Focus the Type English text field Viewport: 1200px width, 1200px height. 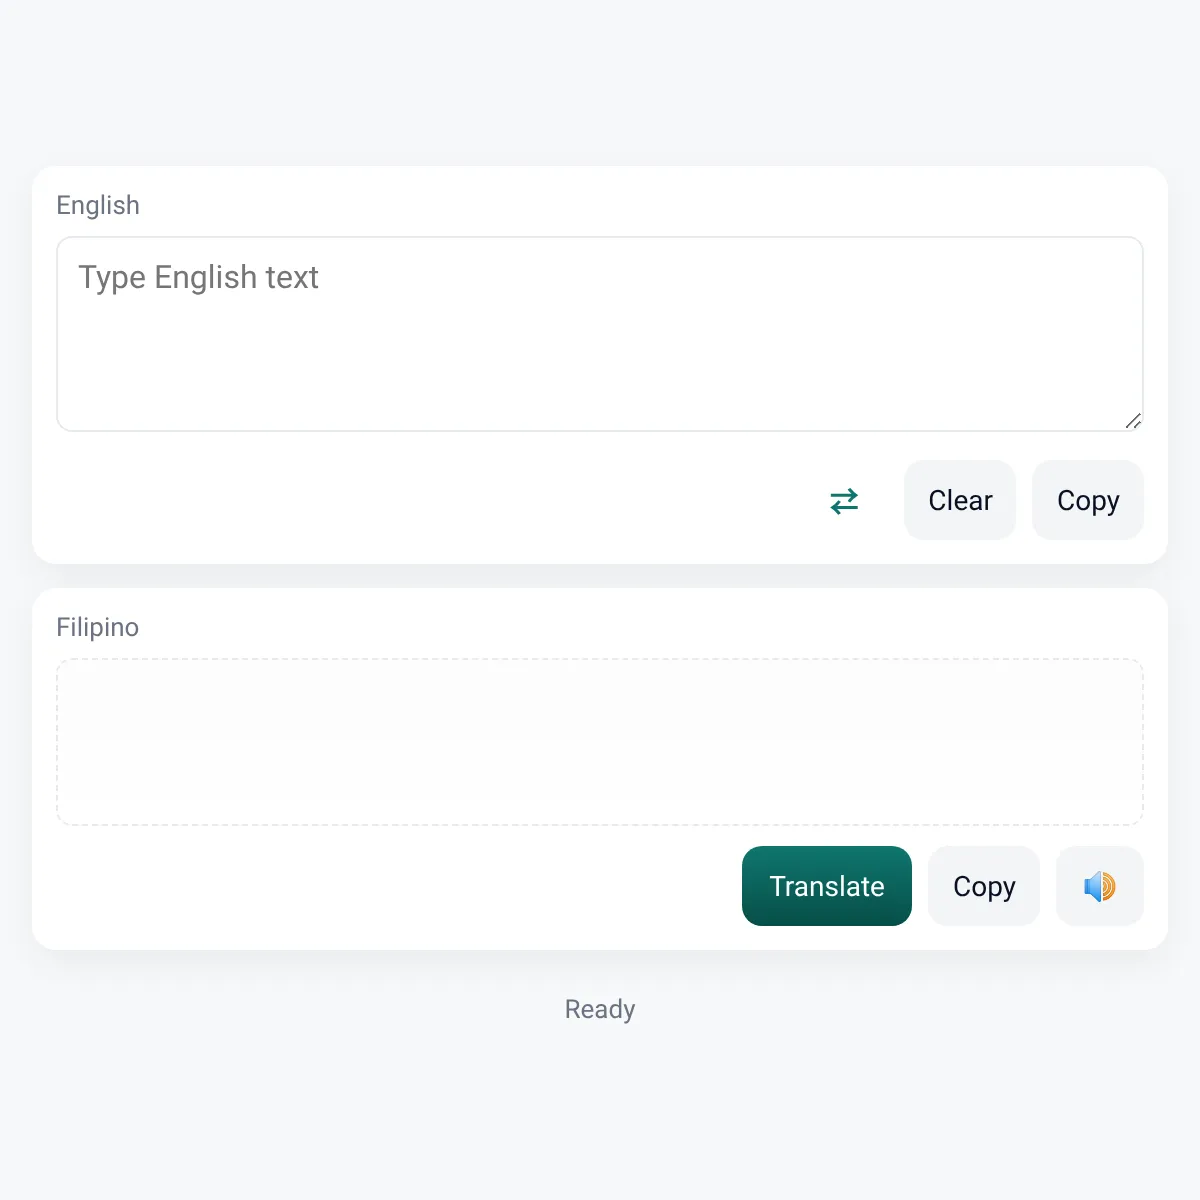pos(600,334)
